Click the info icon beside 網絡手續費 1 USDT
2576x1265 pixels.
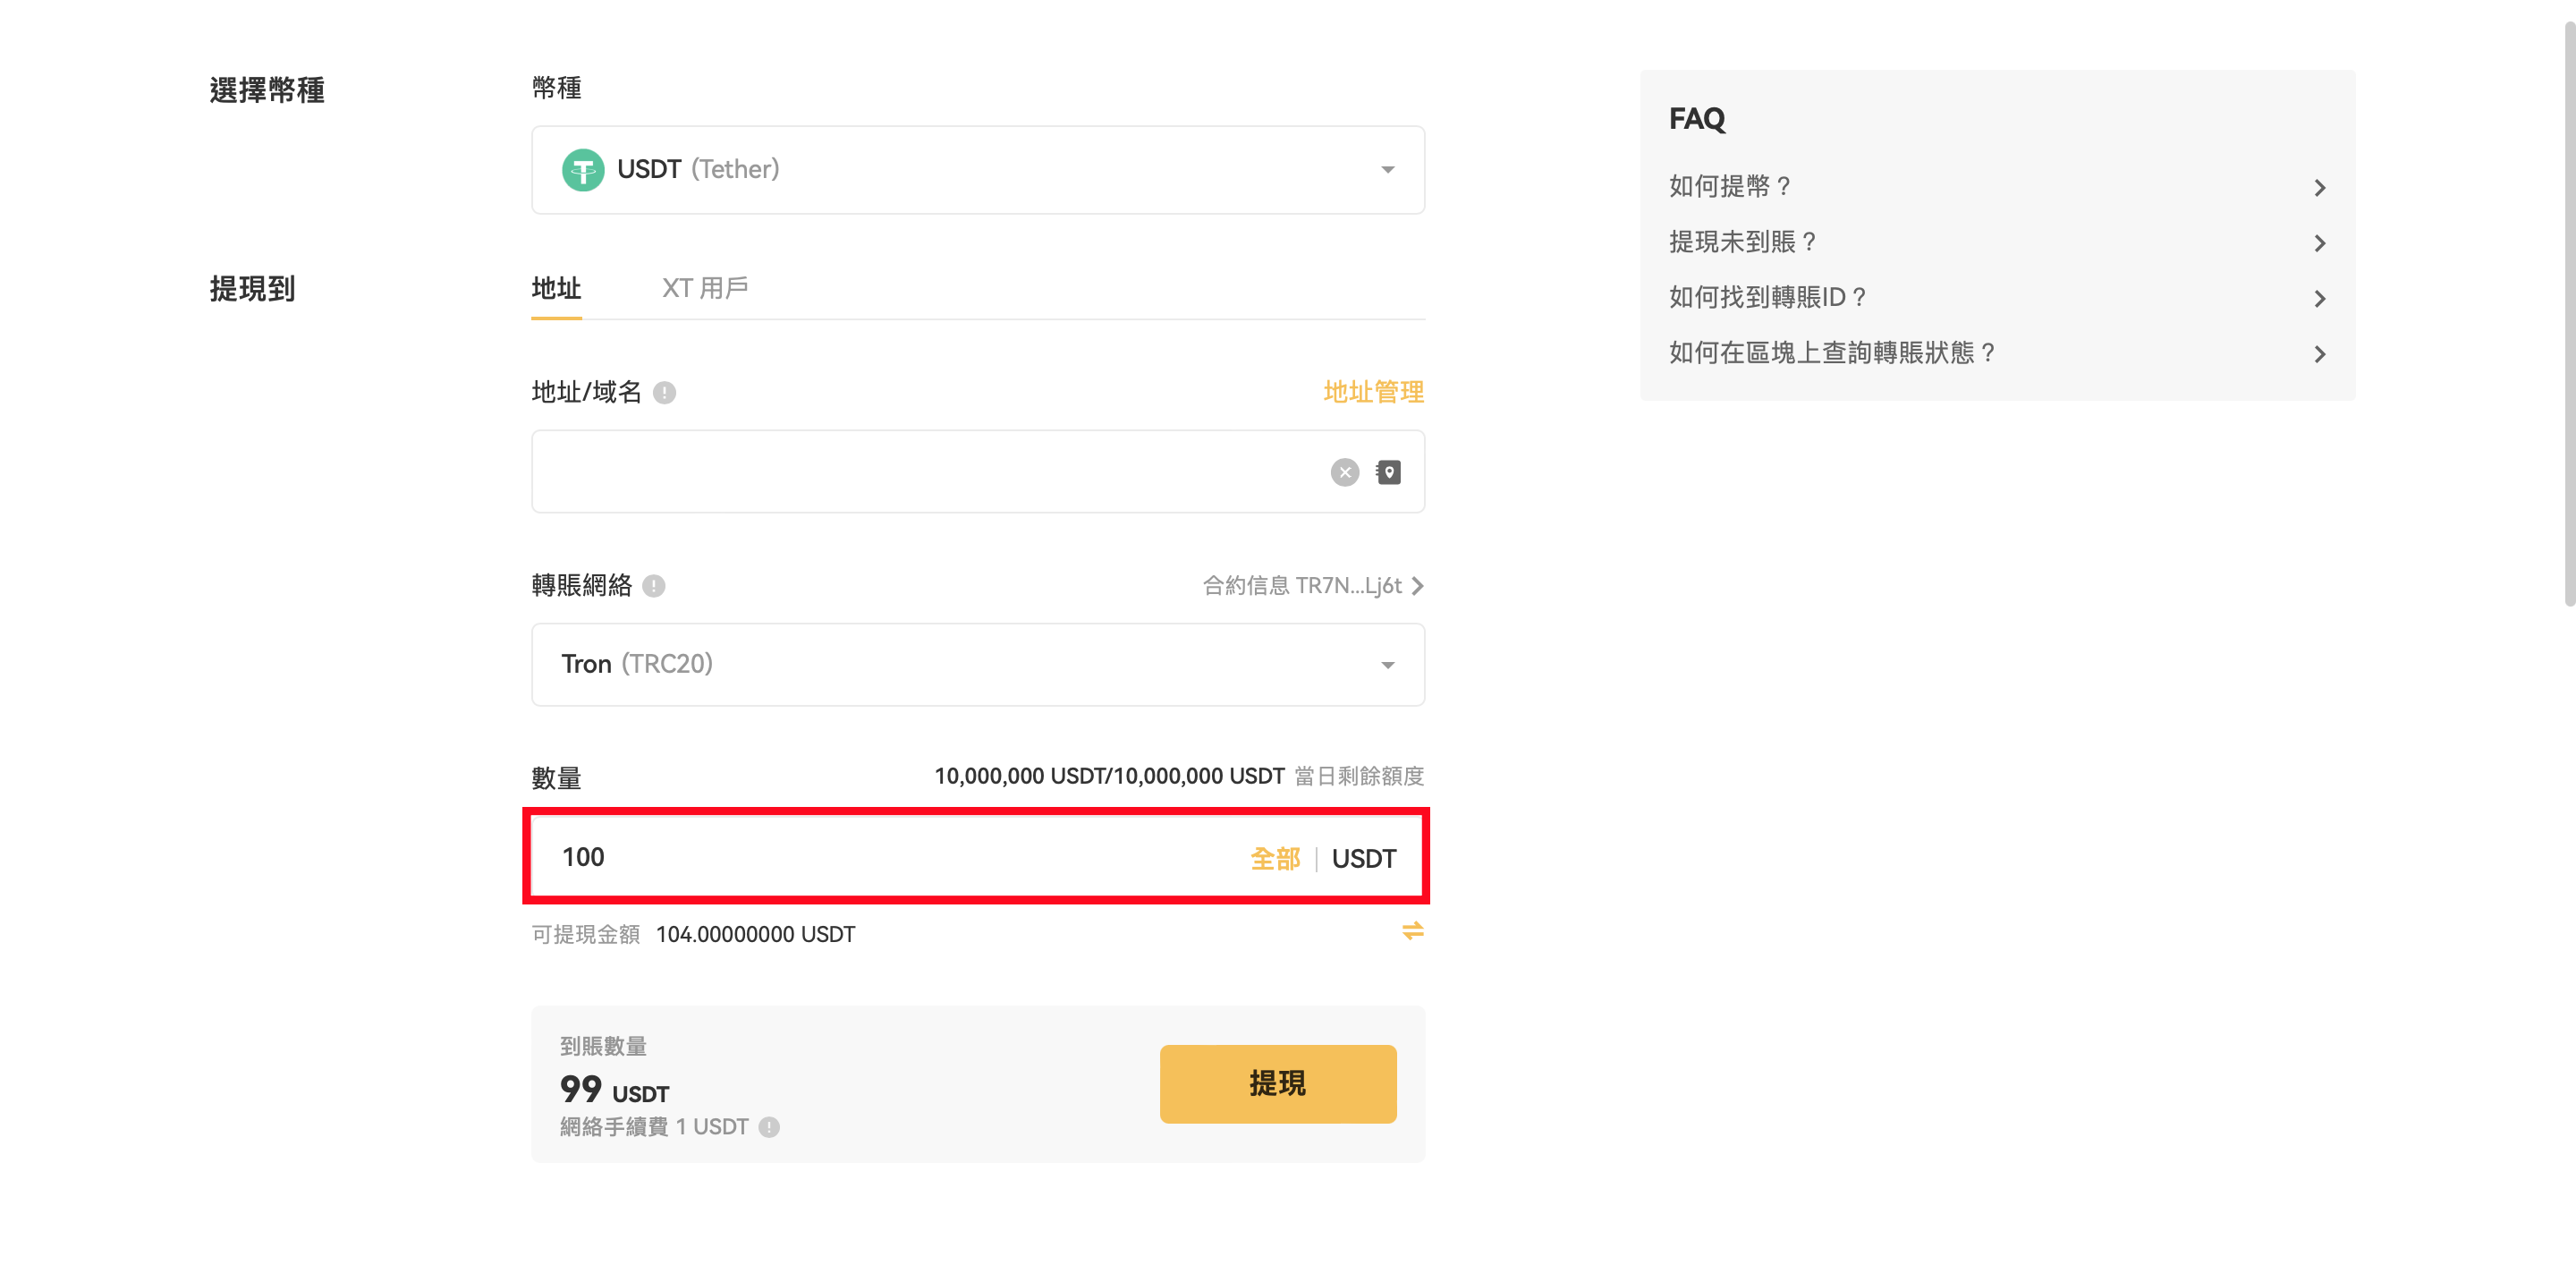769,1128
